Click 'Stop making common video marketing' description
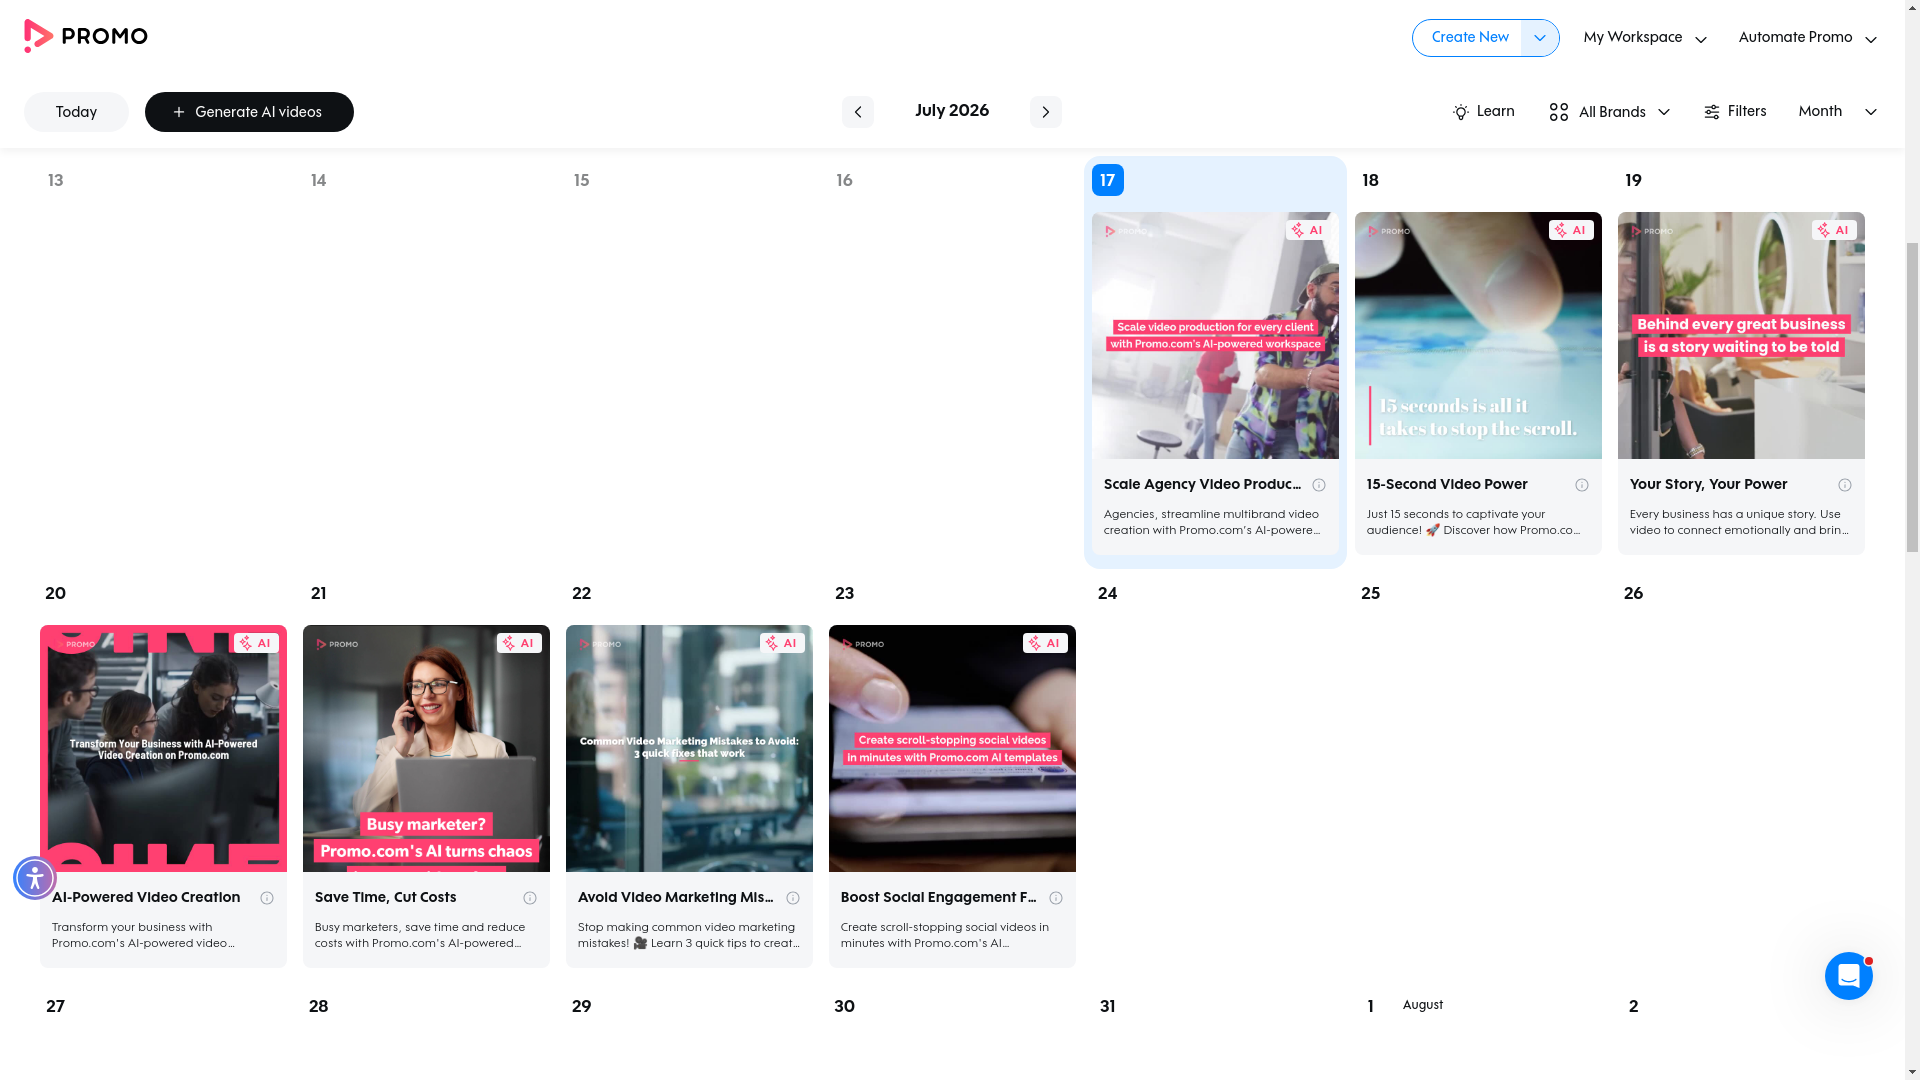This screenshot has width=1920, height=1080. pyautogui.click(x=688, y=935)
